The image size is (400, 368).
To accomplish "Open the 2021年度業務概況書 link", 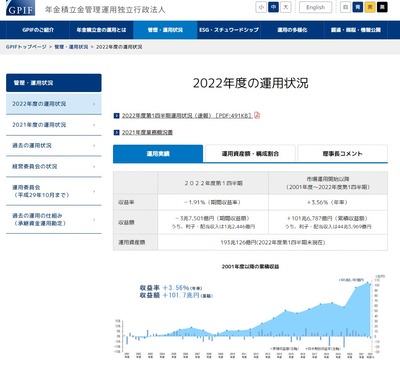I will 147,133.
